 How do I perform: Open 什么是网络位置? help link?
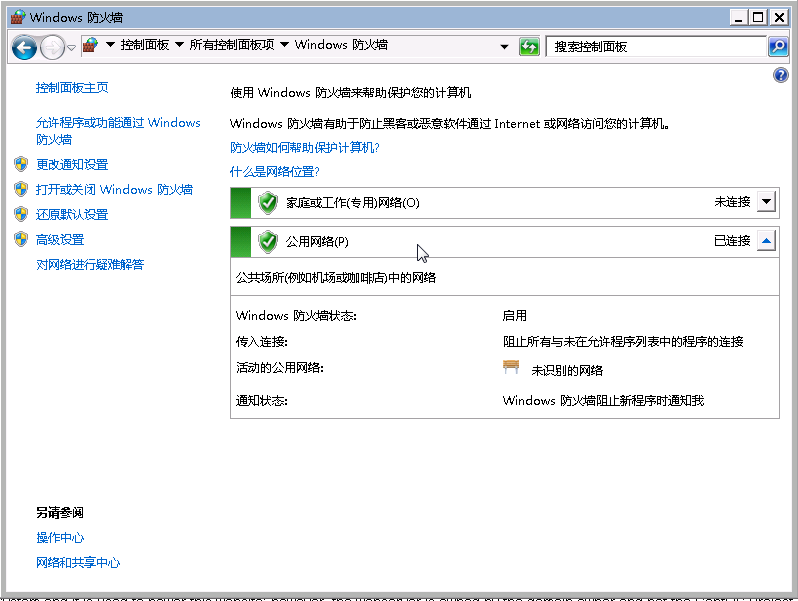274,171
